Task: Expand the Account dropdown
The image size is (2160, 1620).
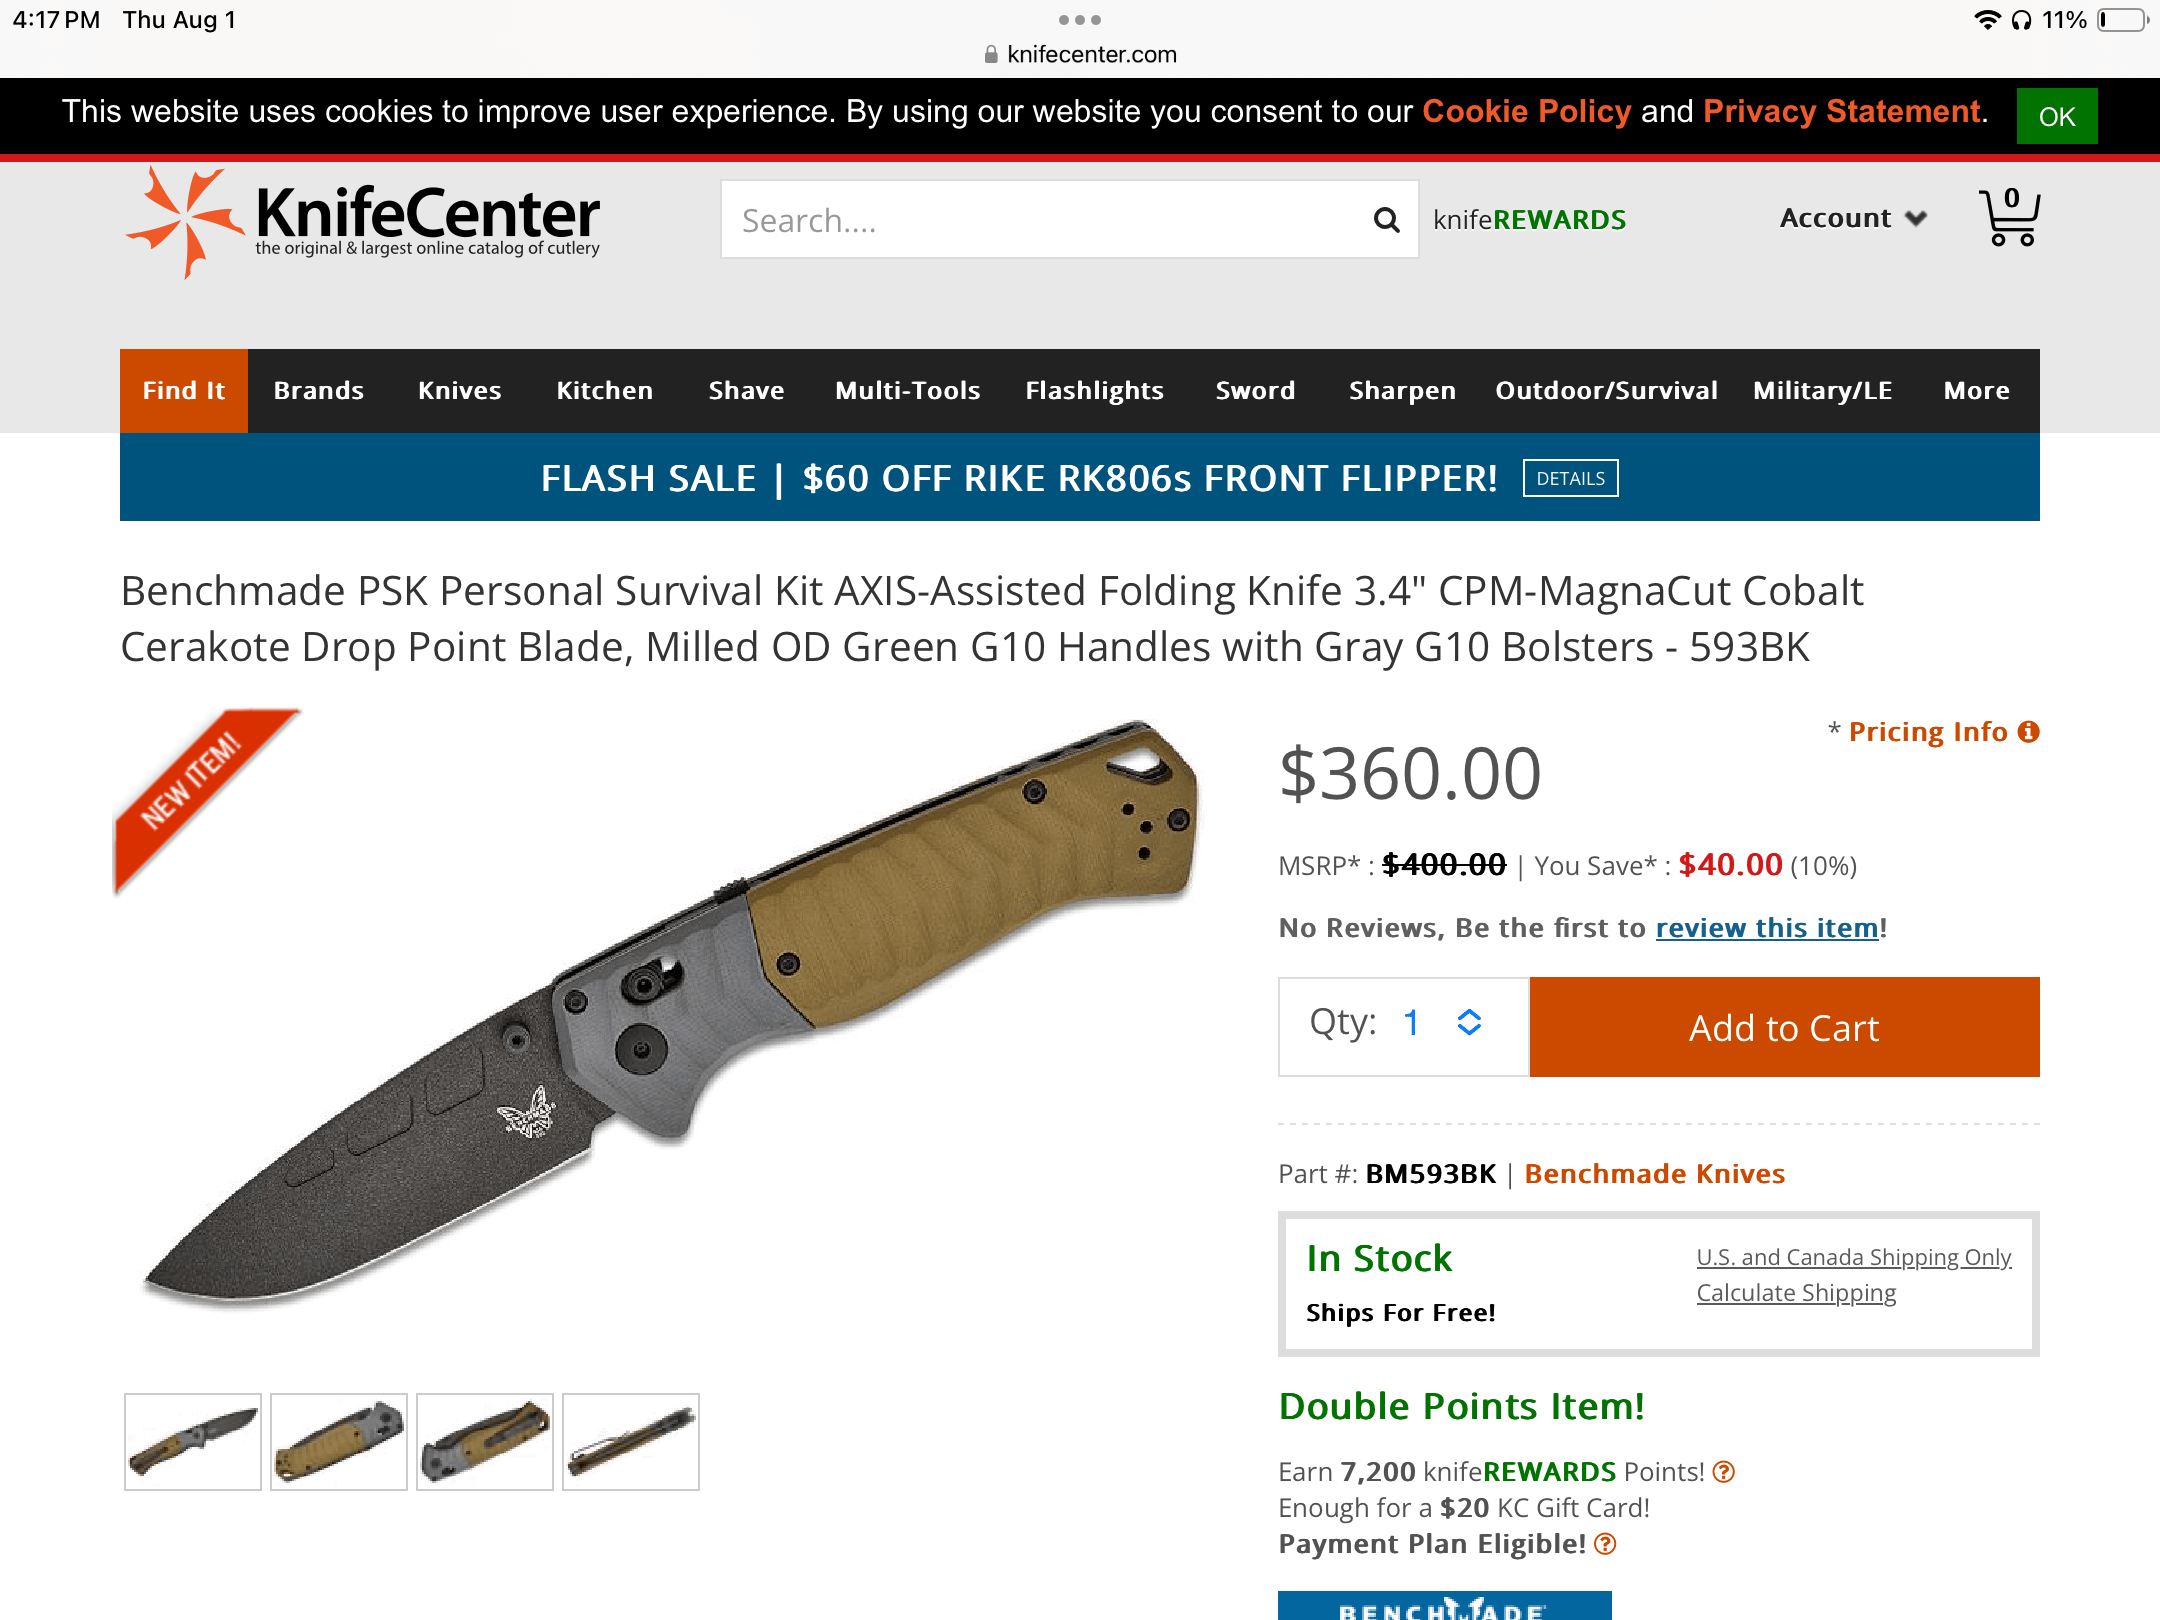Action: coord(1853,218)
